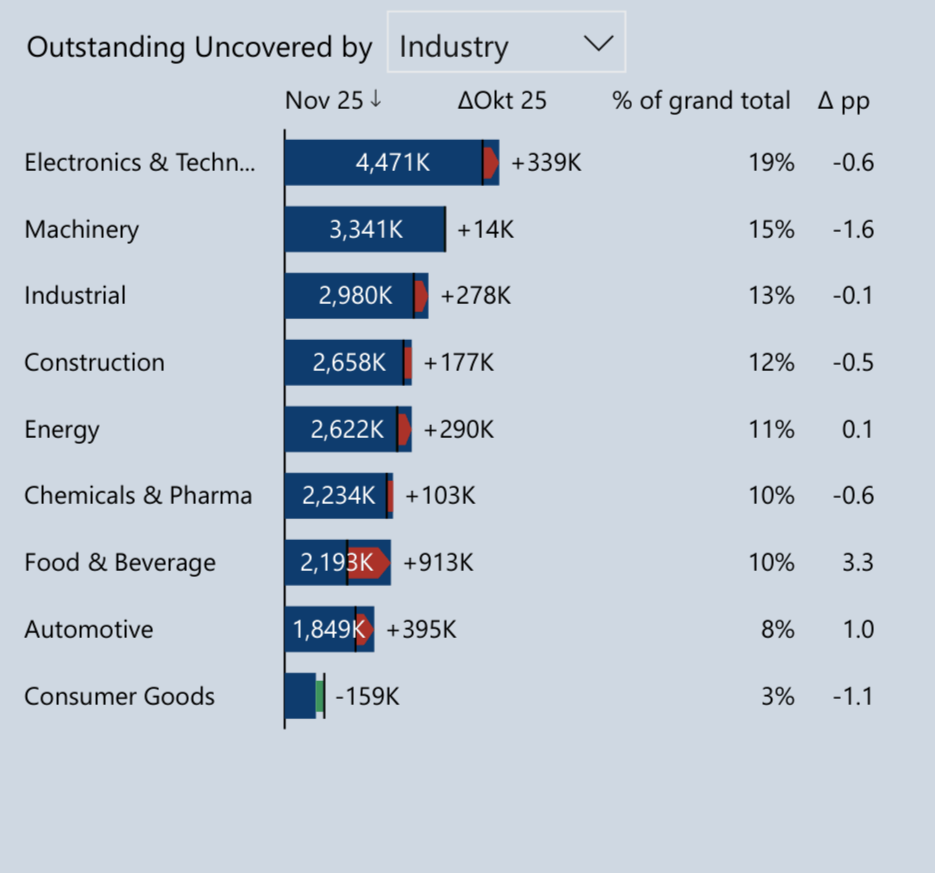Click the dropdown chevron arrow next to Industry

[x=598, y=43]
